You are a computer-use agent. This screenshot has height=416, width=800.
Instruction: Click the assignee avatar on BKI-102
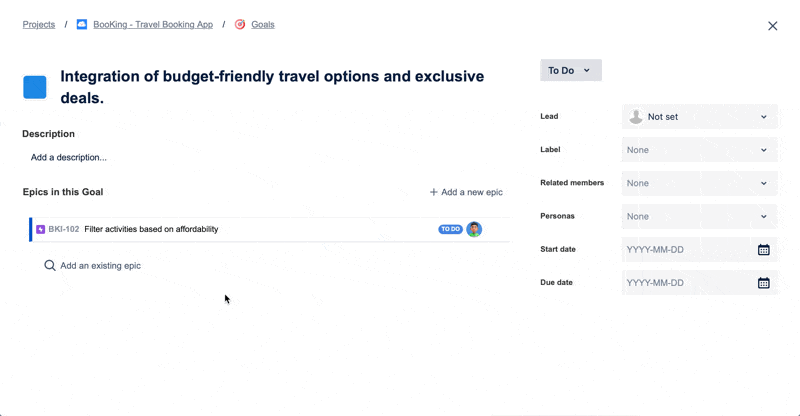(x=474, y=229)
